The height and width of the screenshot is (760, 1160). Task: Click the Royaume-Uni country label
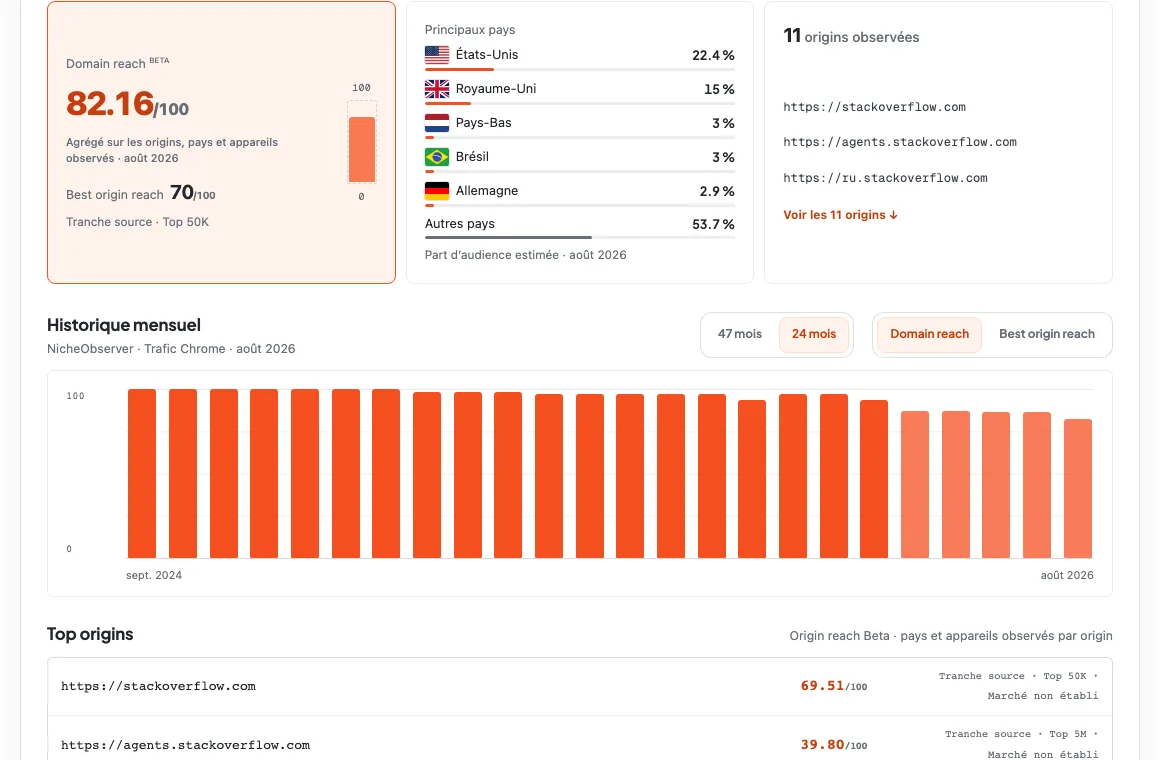496,89
